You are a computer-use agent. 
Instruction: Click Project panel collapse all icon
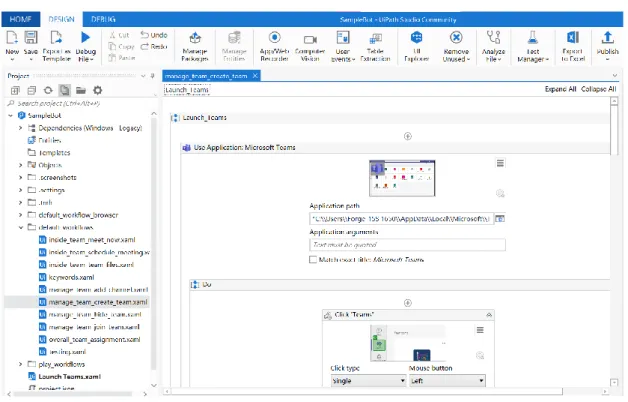tap(32, 90)
